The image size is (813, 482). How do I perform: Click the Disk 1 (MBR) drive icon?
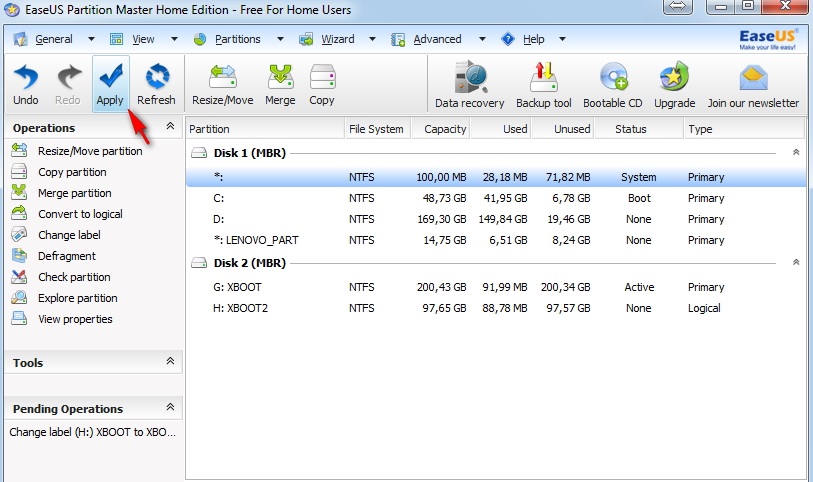pos(199,153)
